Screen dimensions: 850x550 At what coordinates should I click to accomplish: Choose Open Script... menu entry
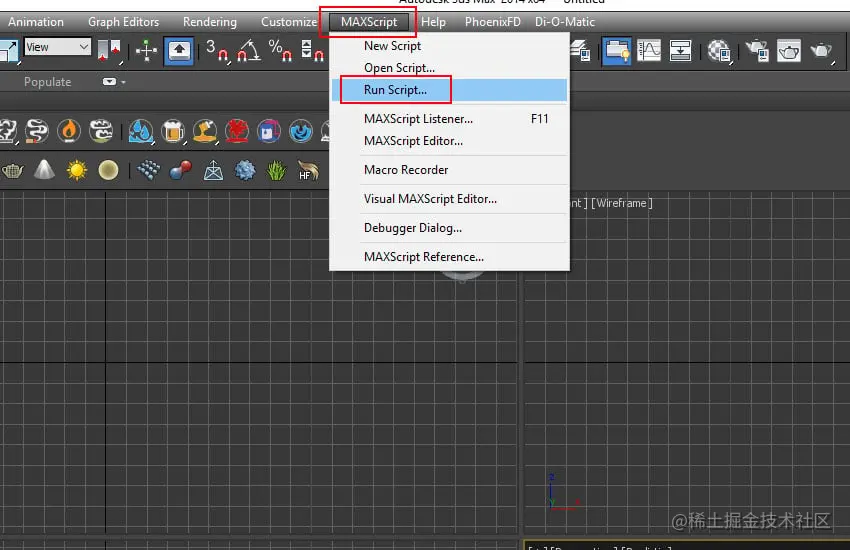(449, 68)
